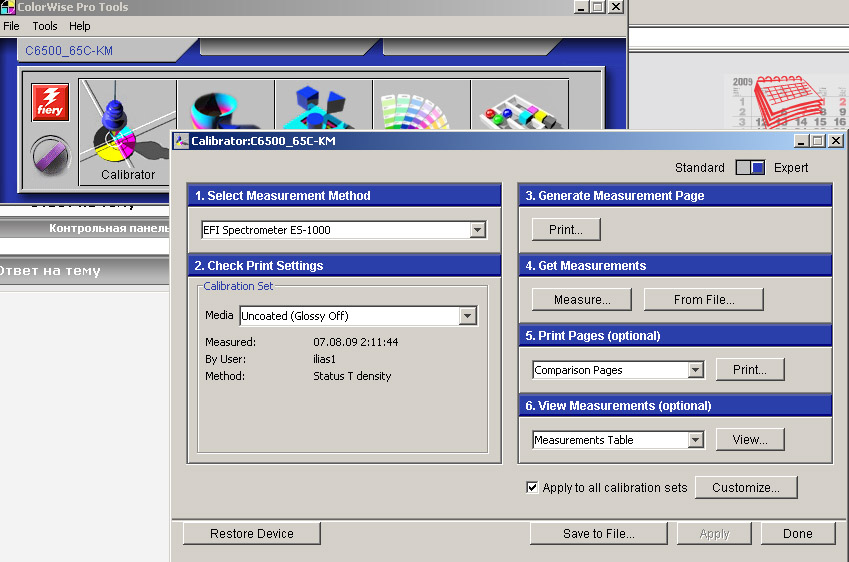Open the File menu
The height and width of the screenshot is (562, 849).
[x=11, y=26]
